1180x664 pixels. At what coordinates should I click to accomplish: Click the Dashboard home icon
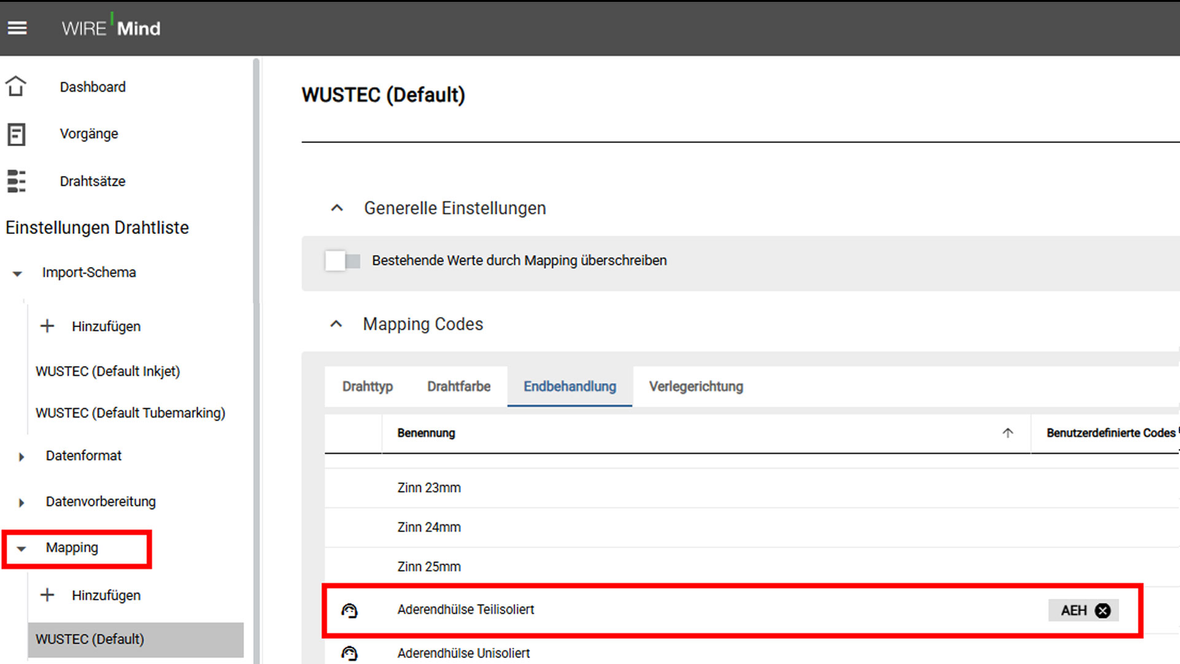pos(16,87)
